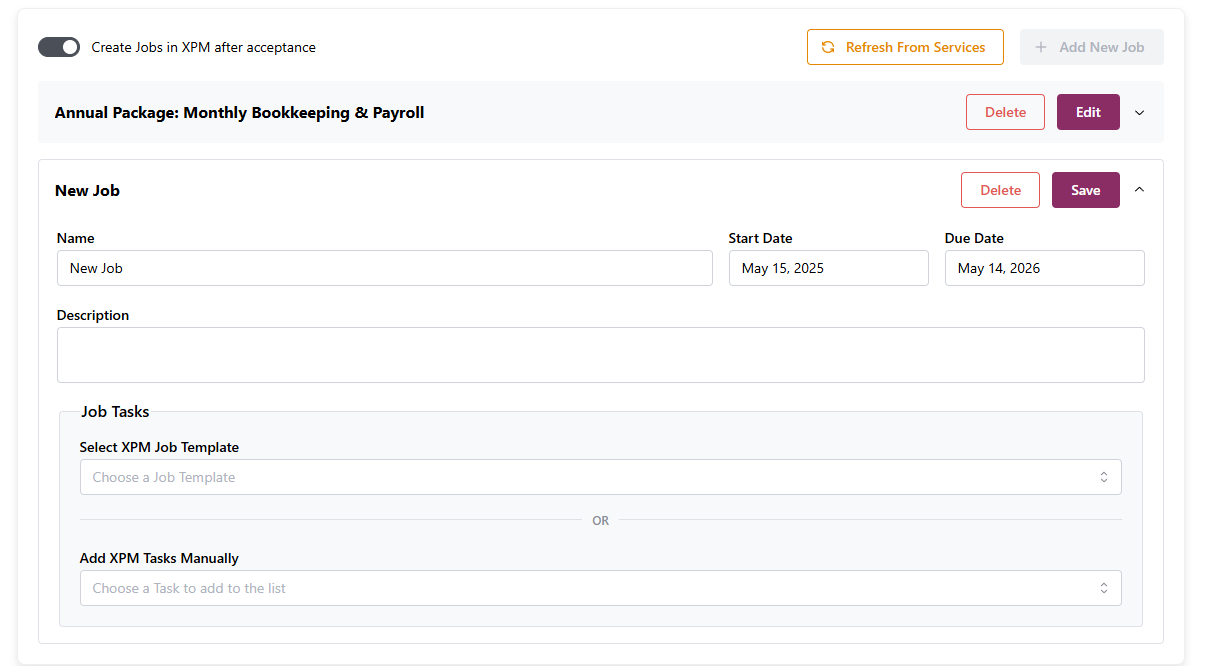Expand the Annual Package section chevron
This screenshot has height=666, width=1206.
coord(1139,113)
